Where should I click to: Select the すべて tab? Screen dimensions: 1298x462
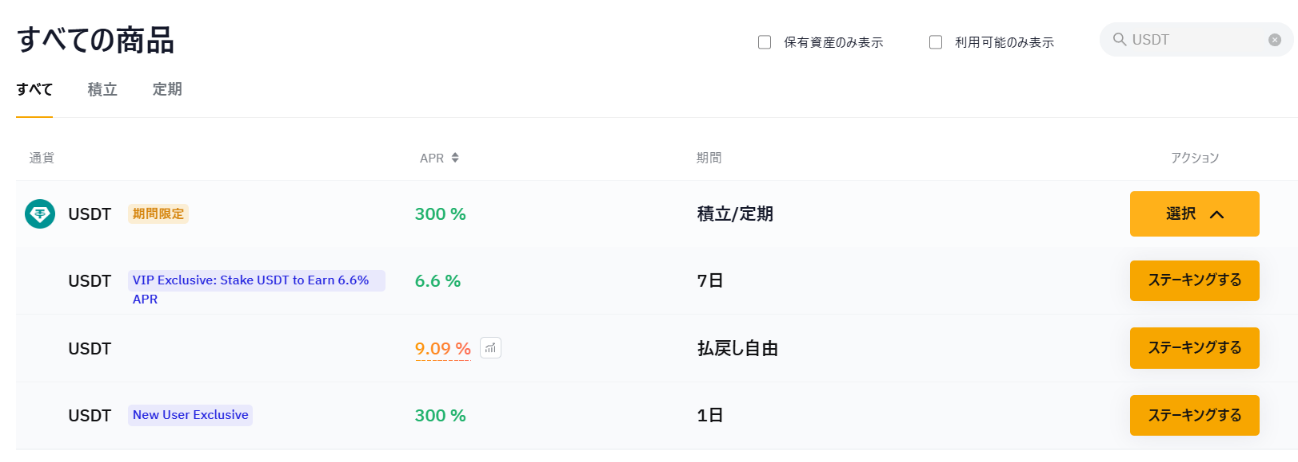[x=34, y=89]
